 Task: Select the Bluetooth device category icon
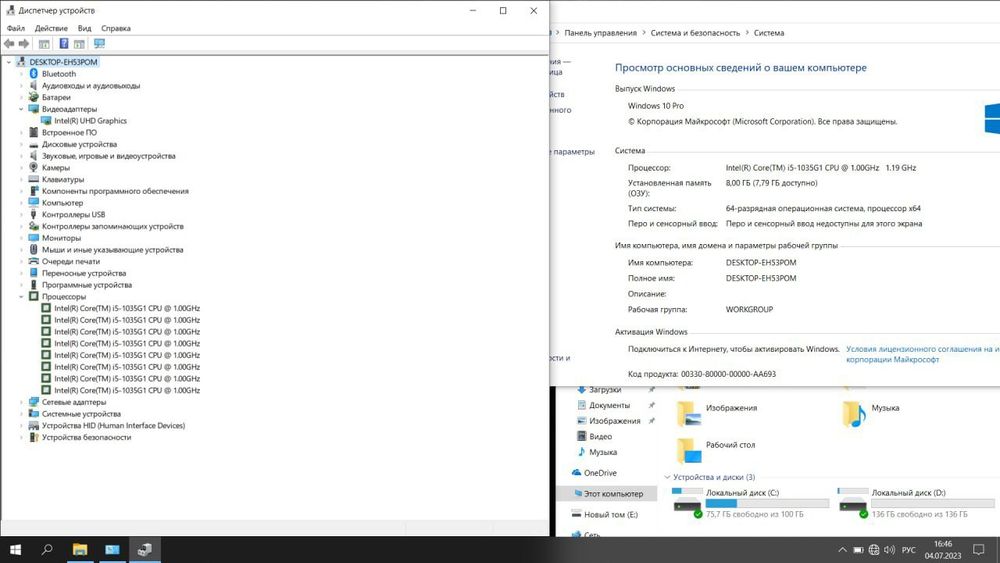click(x=34, y=74)
